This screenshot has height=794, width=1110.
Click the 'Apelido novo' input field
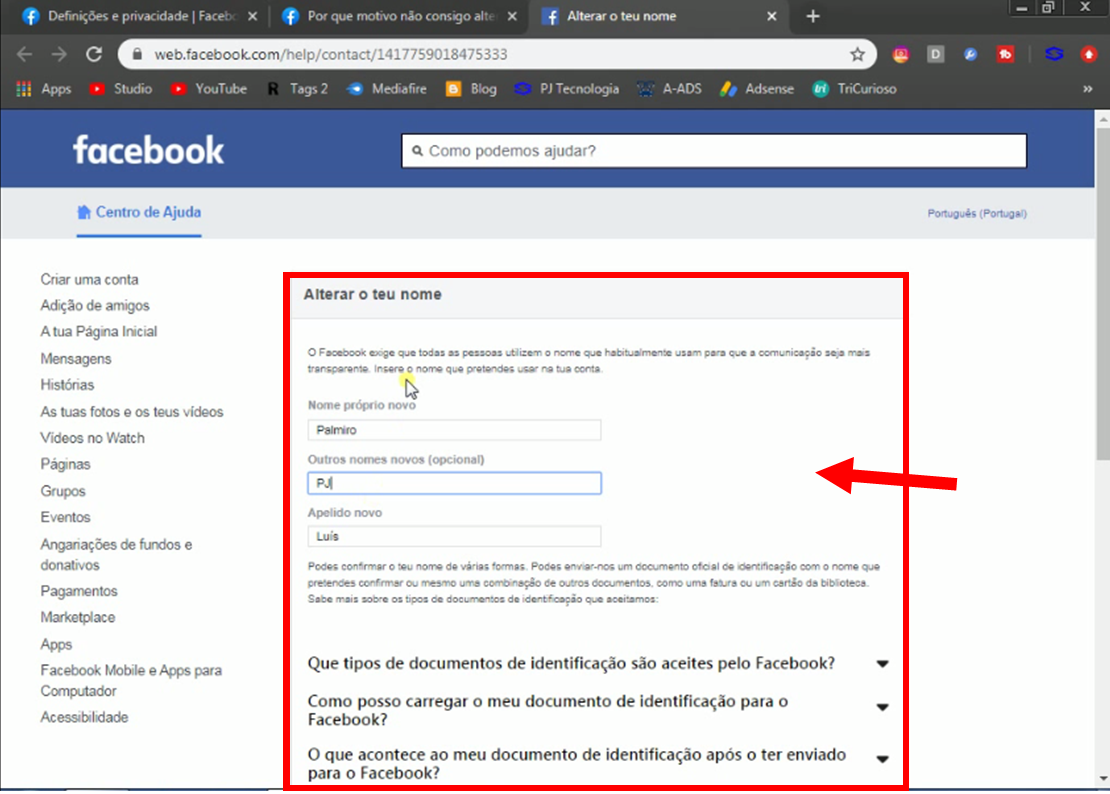(x=454, y=537)
